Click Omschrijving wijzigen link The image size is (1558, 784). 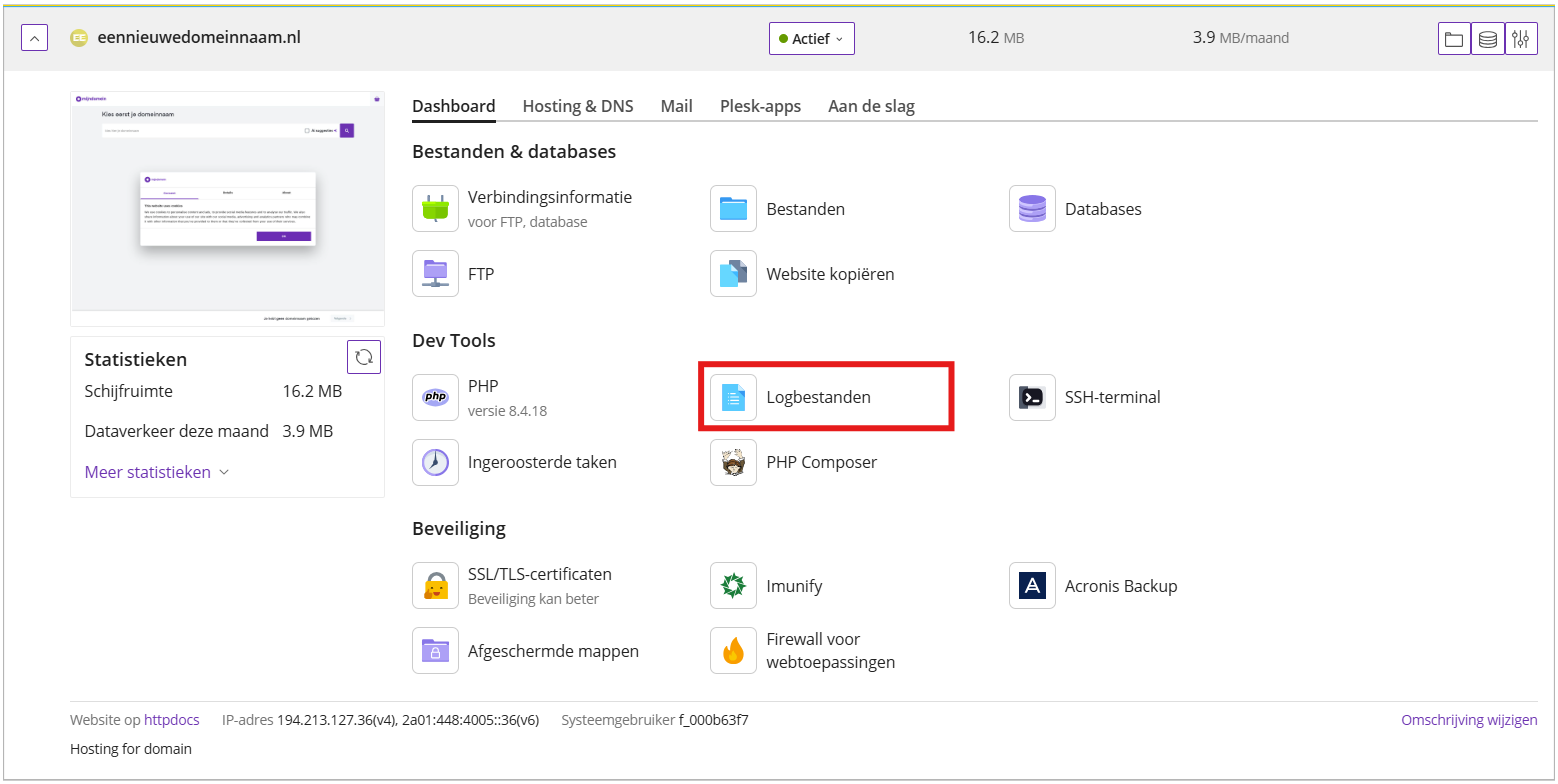tap(1469, 720)
